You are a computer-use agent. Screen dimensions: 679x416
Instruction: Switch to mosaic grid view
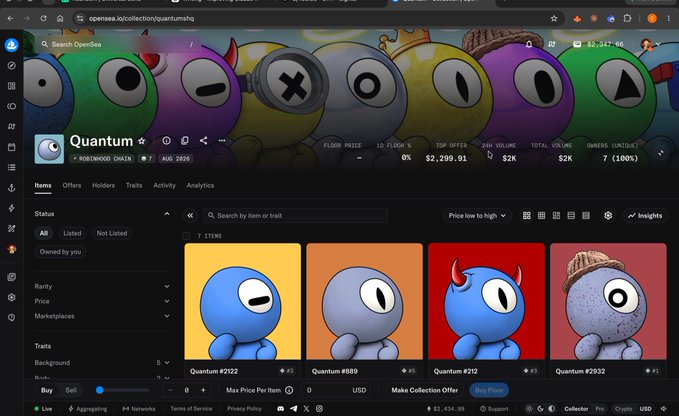click(x=556, y=216)
